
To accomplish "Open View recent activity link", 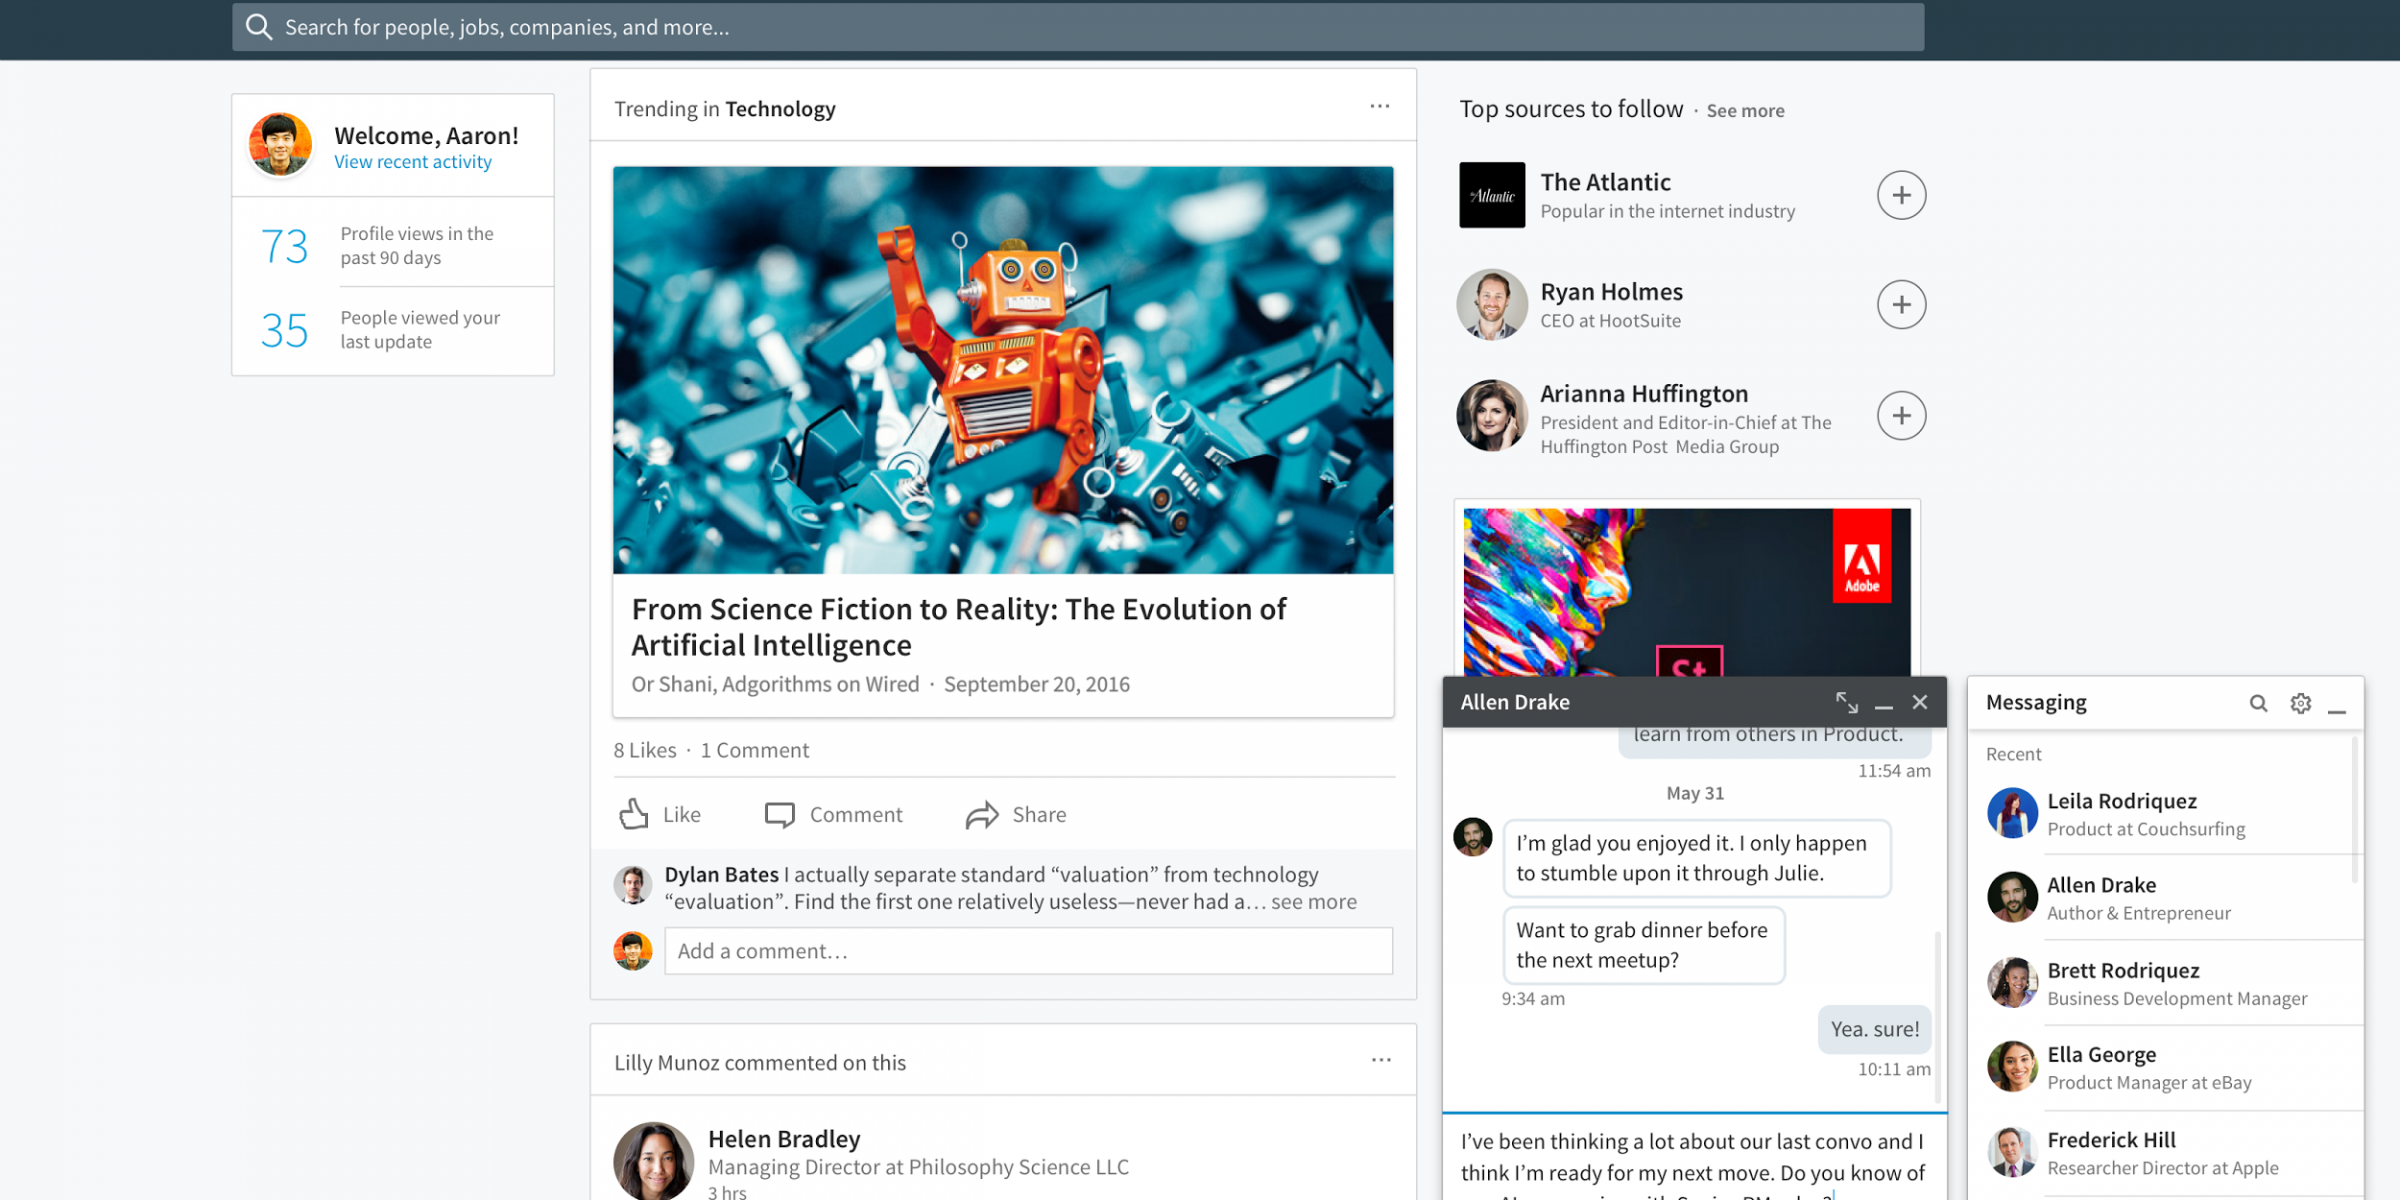I will coord(413,162).
